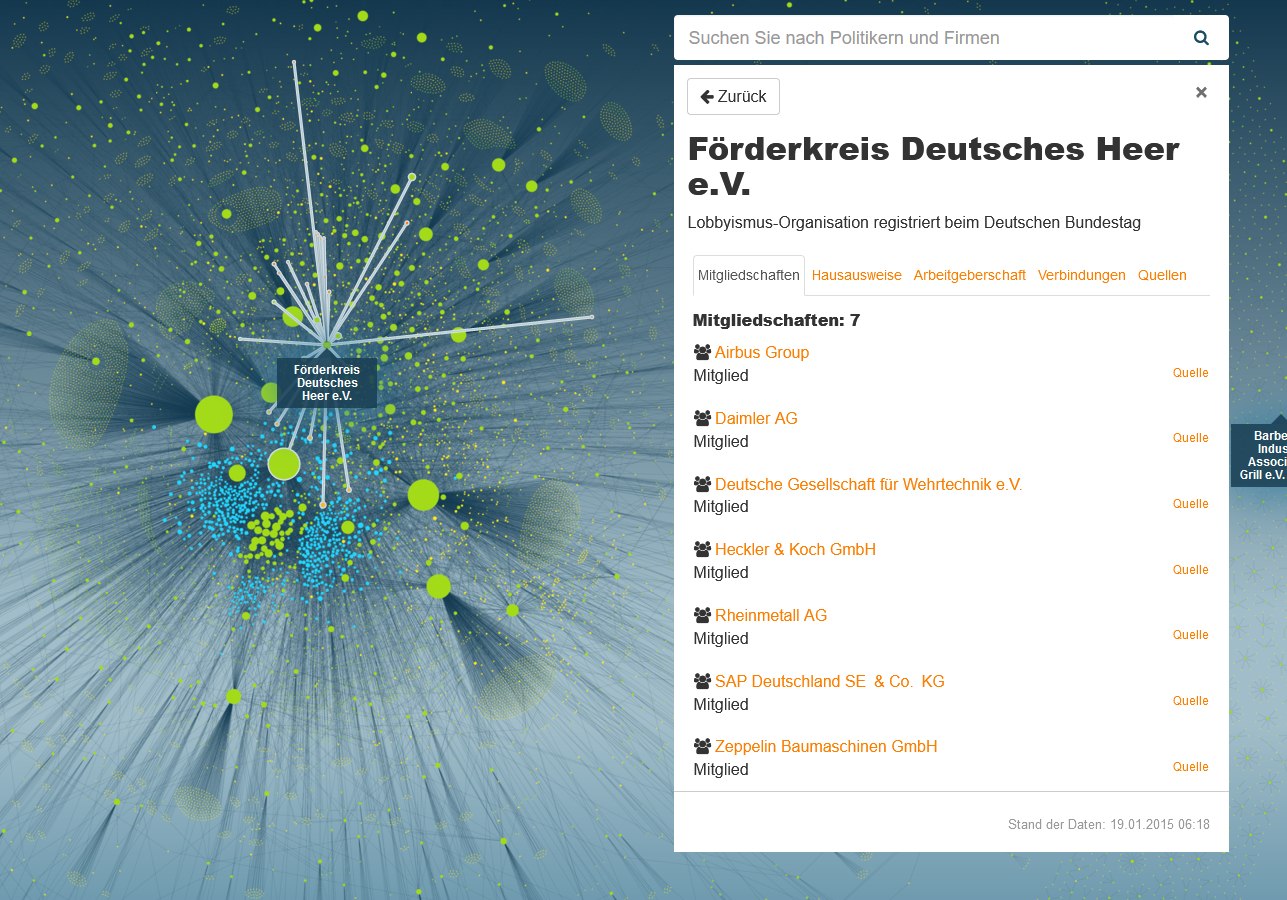
Task: Open the Quelle source for Daimler AG
Action: (1191, 438)
